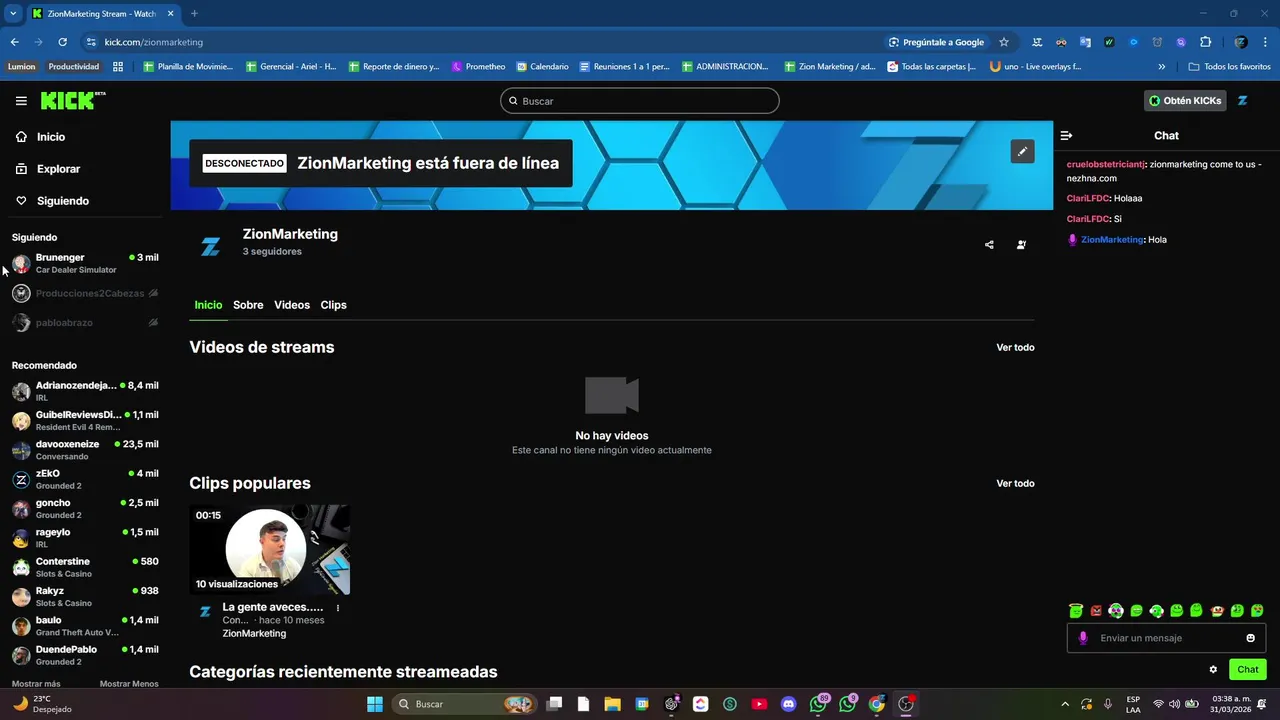Open OBS Studio from the taskbar
The height and width of the screenshot is (720, 1280).
[906, 704]
